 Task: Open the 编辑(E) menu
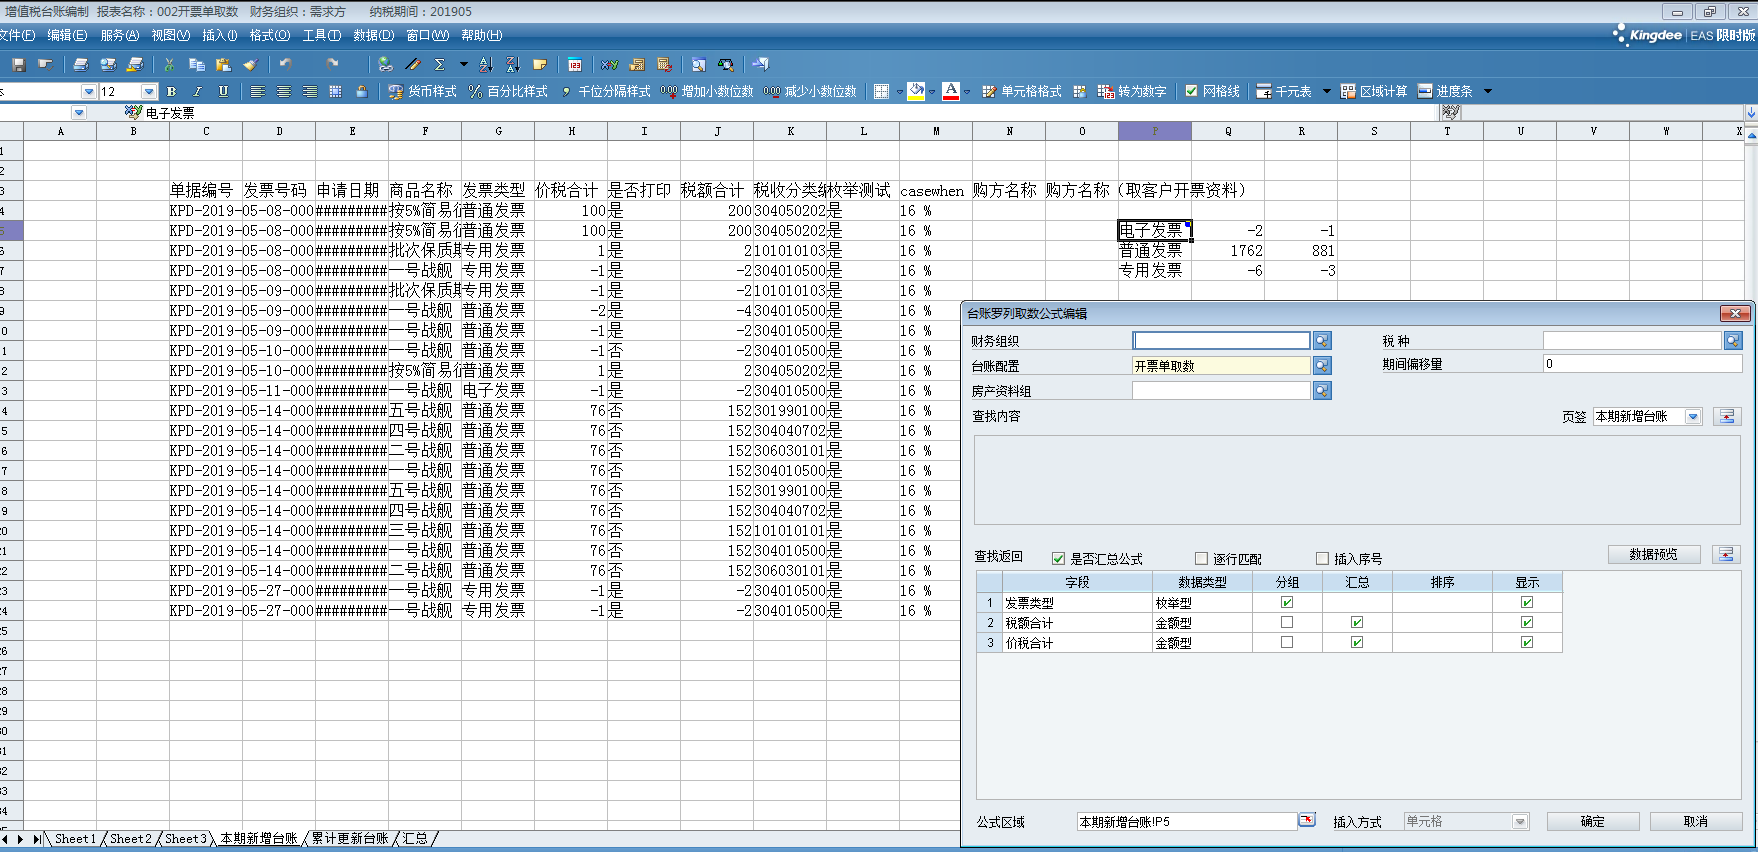[67, 35]
